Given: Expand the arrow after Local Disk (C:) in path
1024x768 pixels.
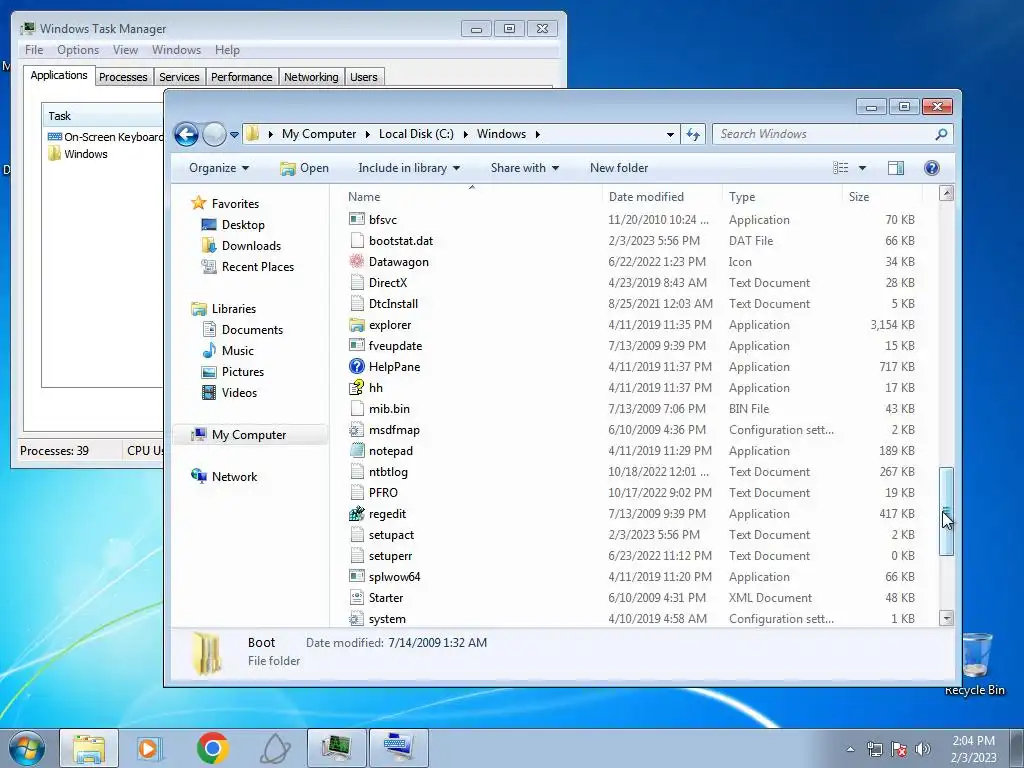Looking at the screenshot, I should [465, 135].
